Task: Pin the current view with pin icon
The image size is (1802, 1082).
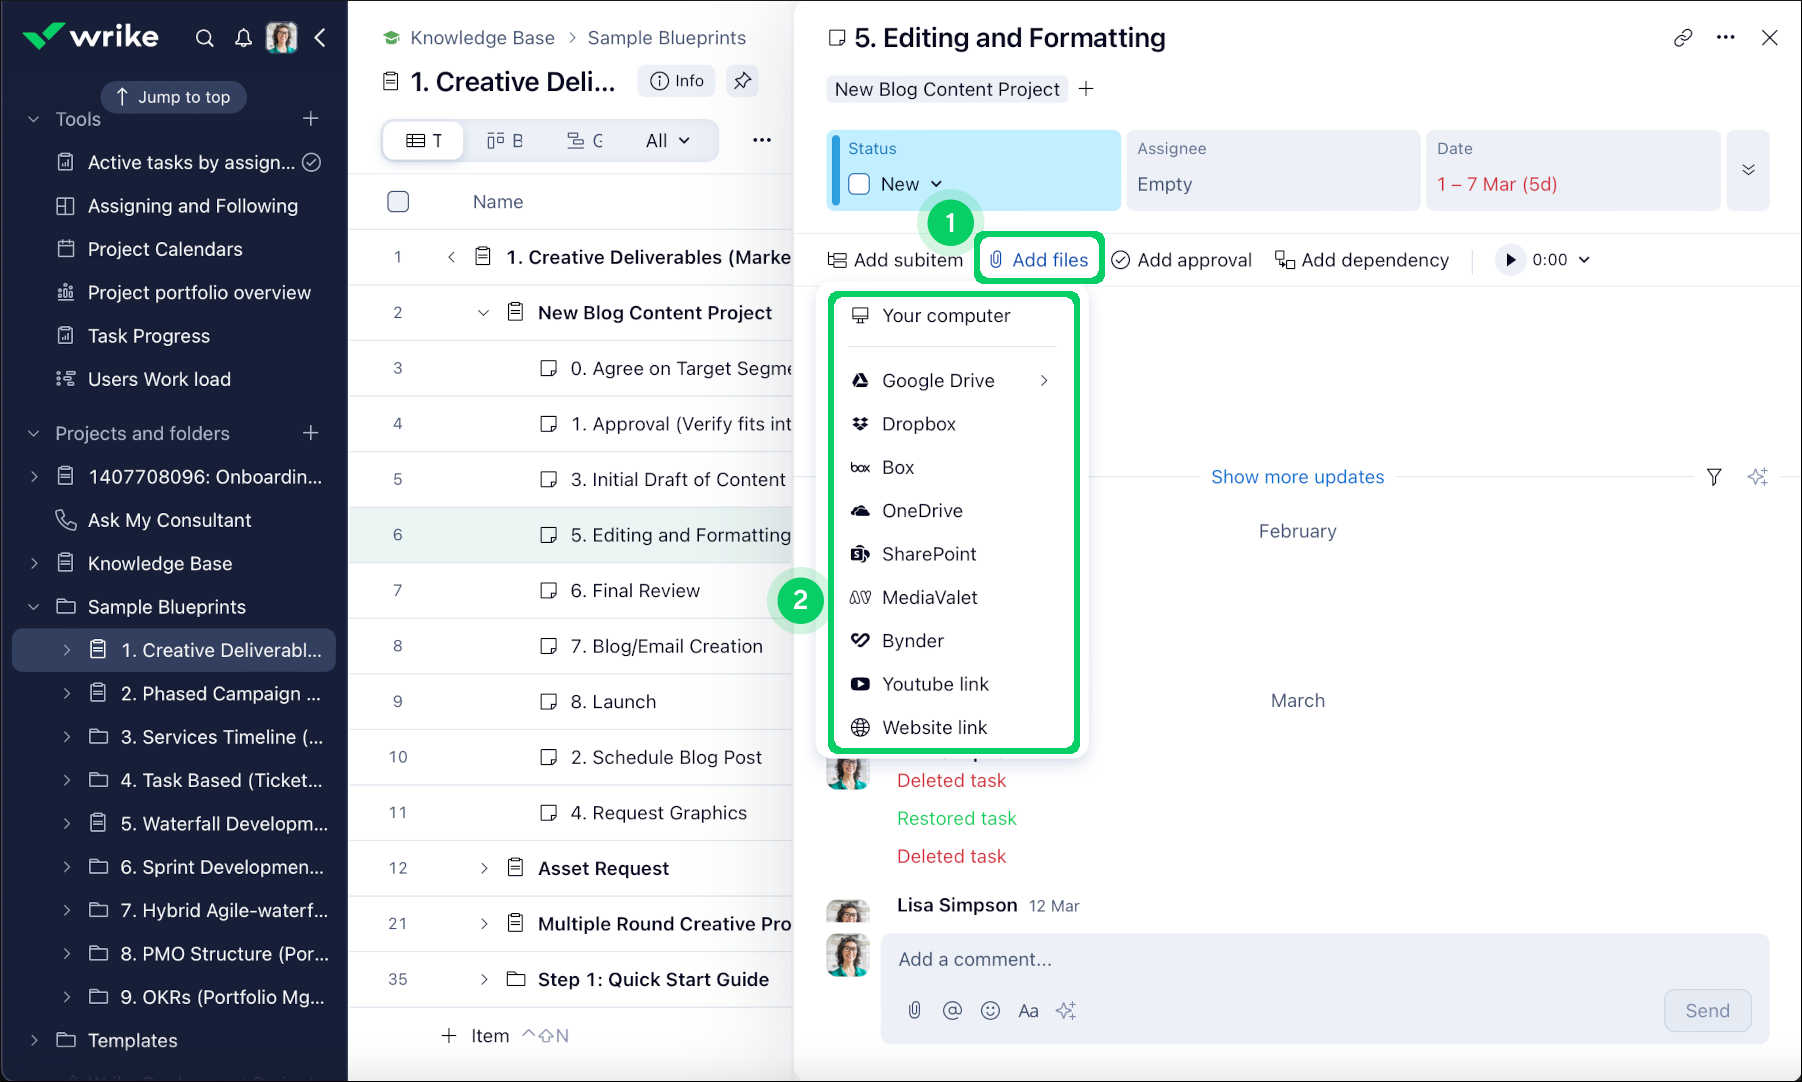Action: pyautogui.click(x=742, y=81)
